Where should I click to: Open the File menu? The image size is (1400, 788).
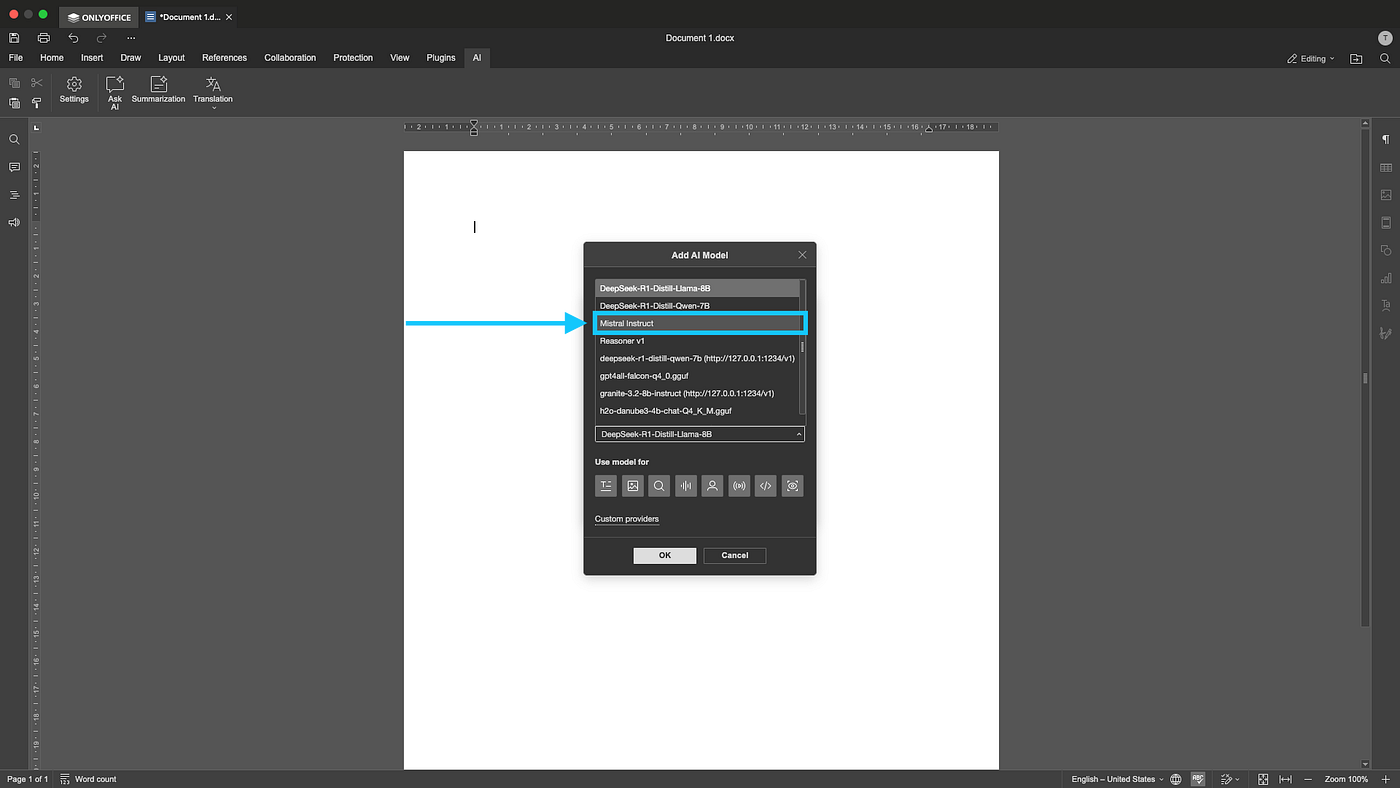pos(16,58)
